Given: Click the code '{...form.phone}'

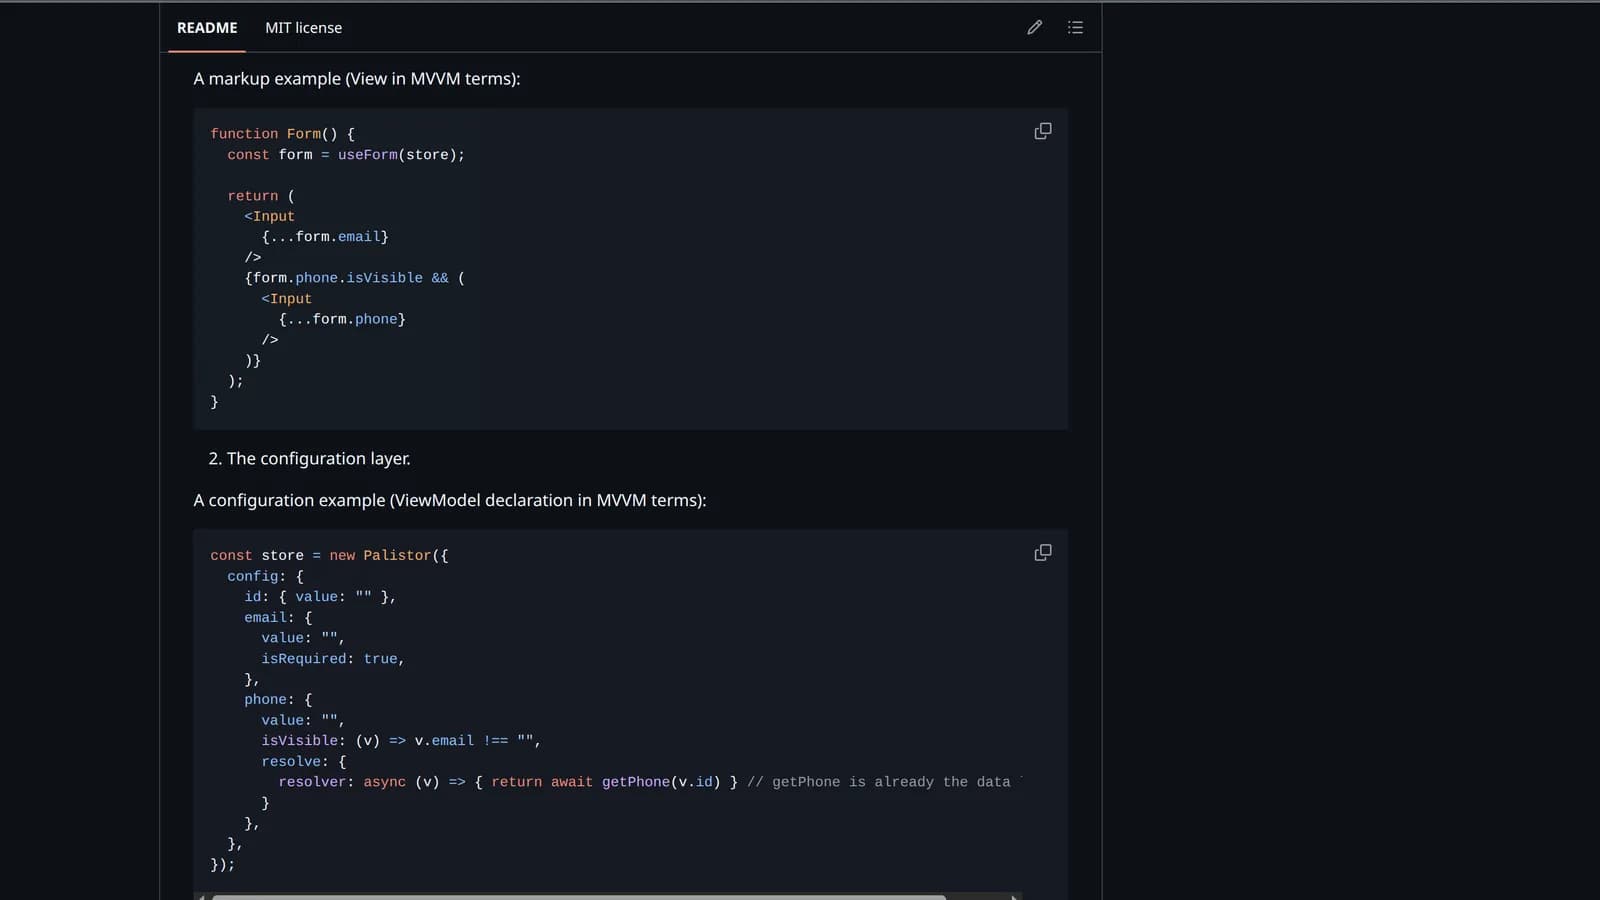Looking at the screenshot, I should pyautogui.click(x=342, y=319).
